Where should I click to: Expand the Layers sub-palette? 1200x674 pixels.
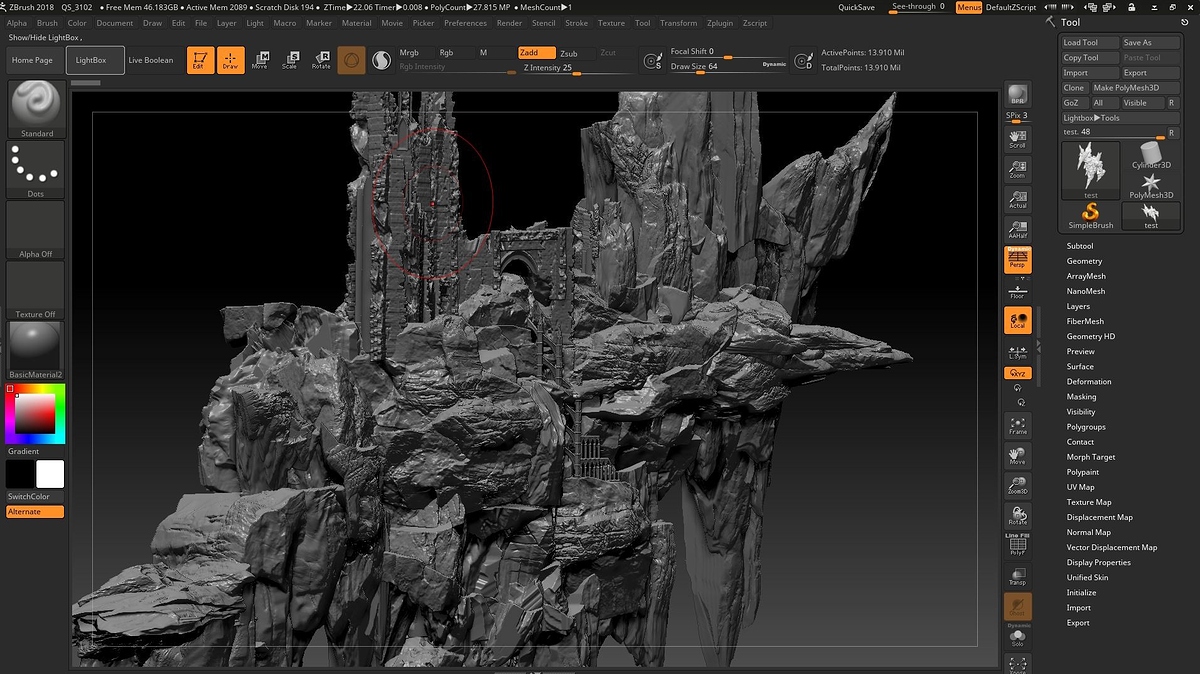(1078, 306)
